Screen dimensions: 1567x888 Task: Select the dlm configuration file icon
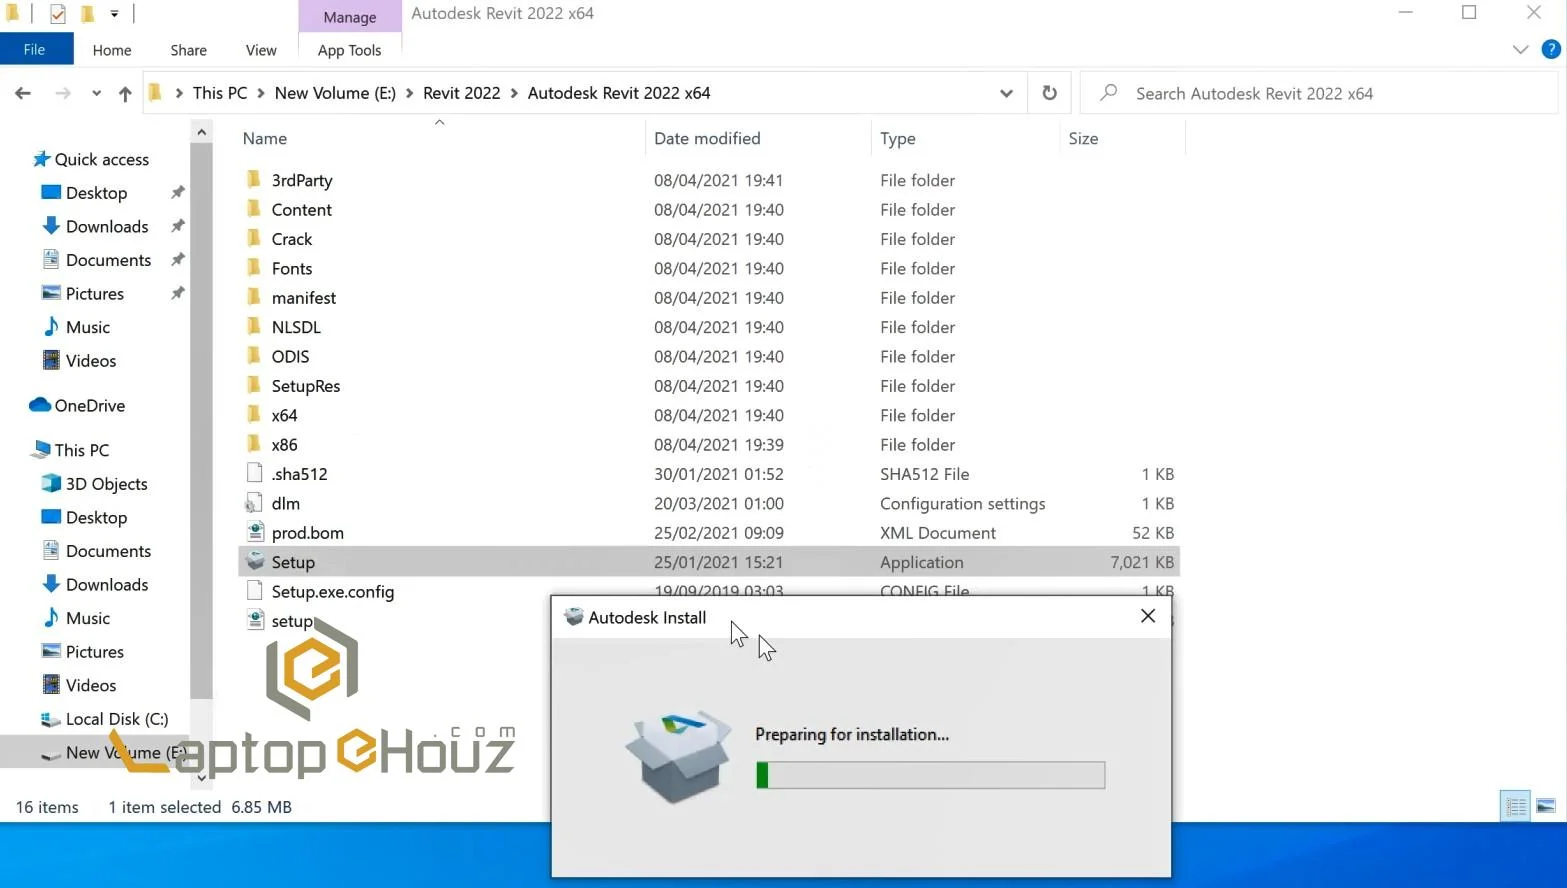[254, 503]
